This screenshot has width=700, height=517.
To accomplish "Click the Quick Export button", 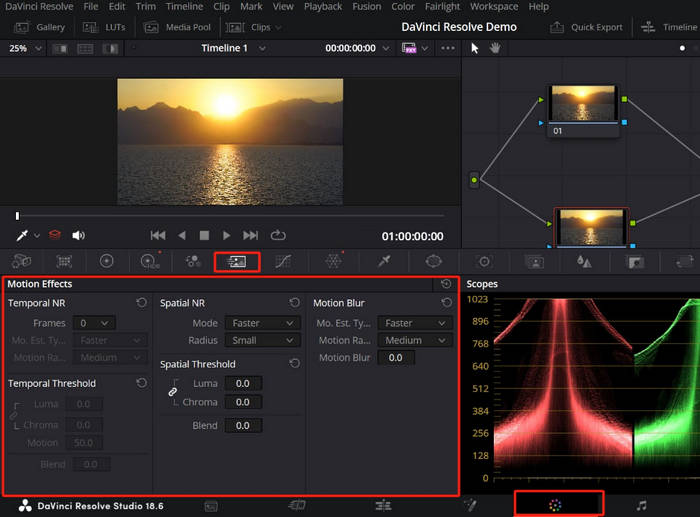I will tap(590, 27).
